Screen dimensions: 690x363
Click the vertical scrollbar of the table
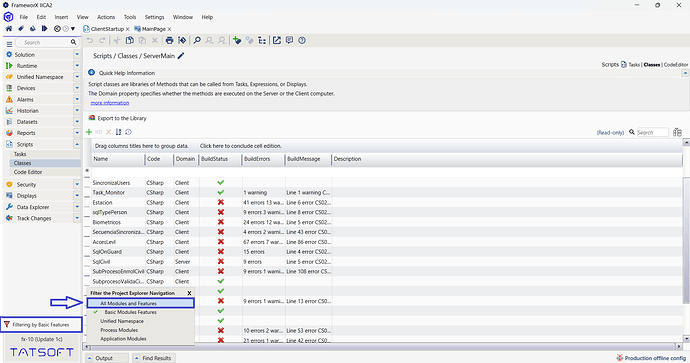click(x=686, y=240)
